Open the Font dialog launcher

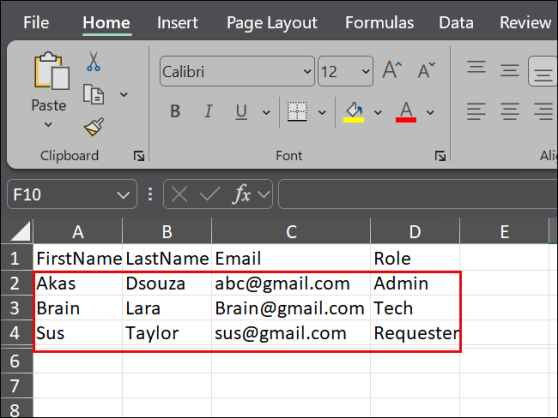click(x=440, y=156)
